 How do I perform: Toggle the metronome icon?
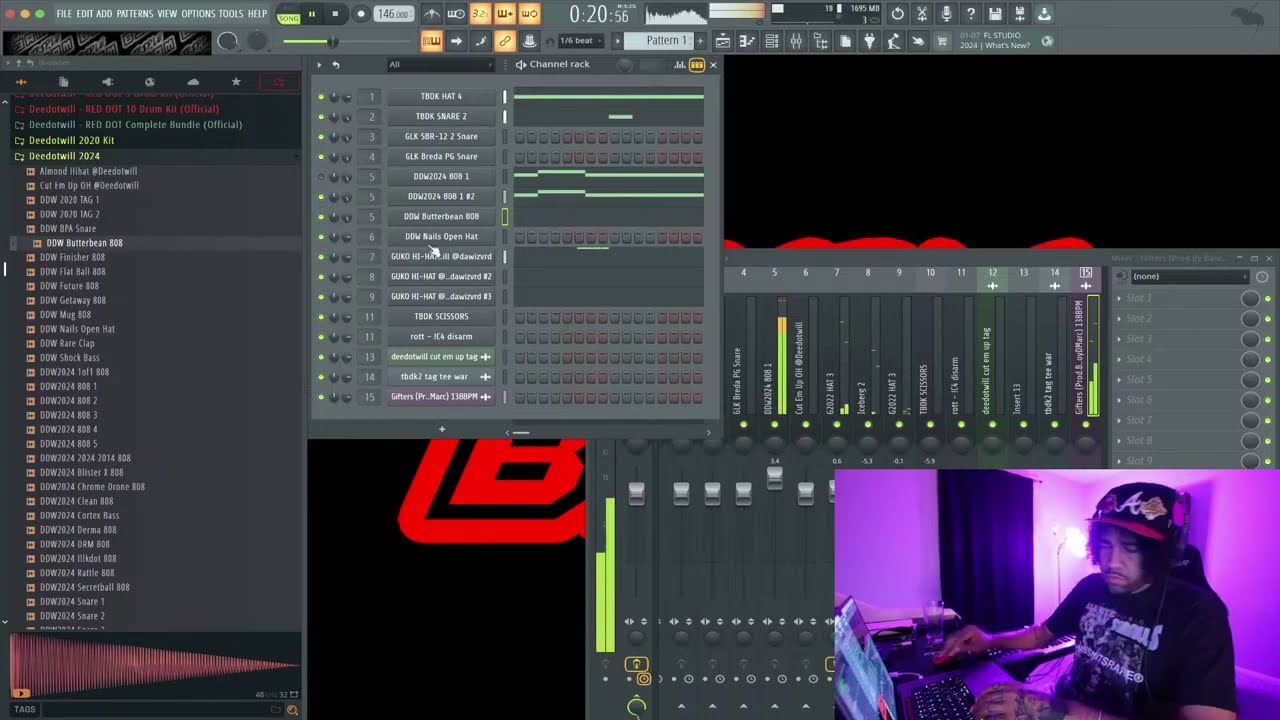coord(432,14)
